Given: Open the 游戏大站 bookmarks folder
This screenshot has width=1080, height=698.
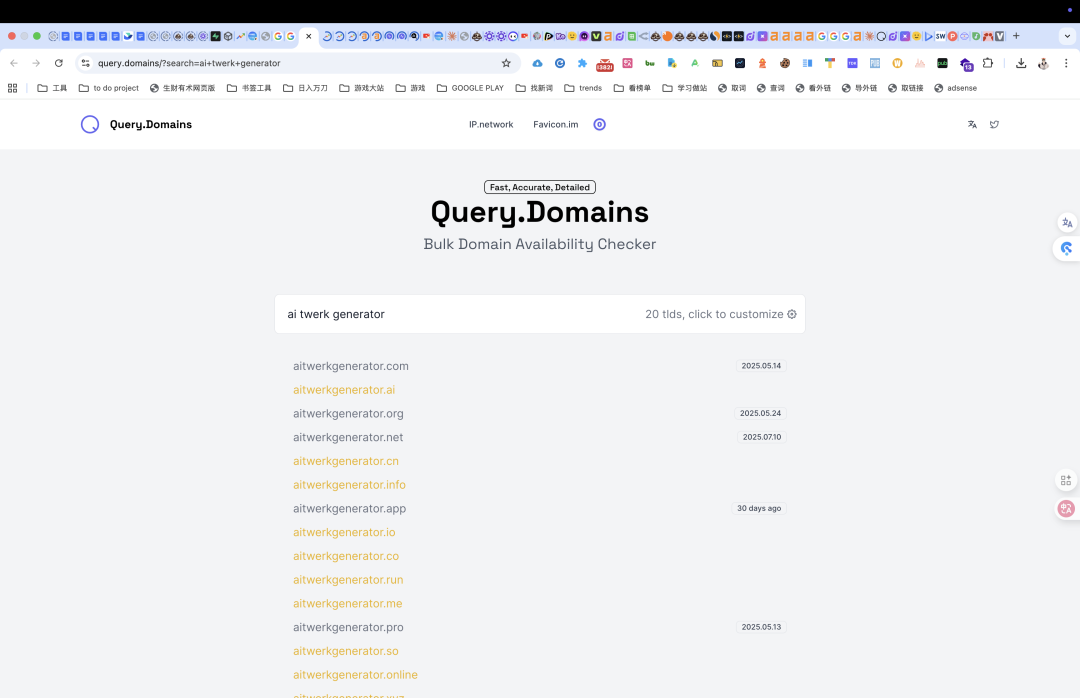Looking at the screenshot, I should click(362, 88).
